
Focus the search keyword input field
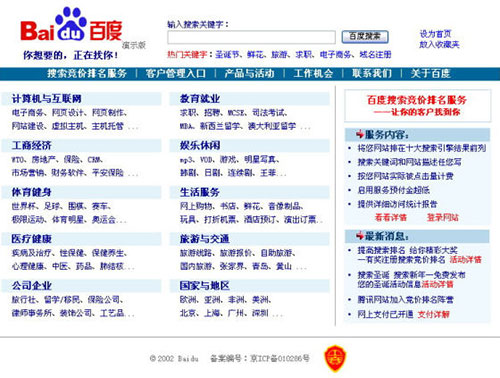click(251, 37)
